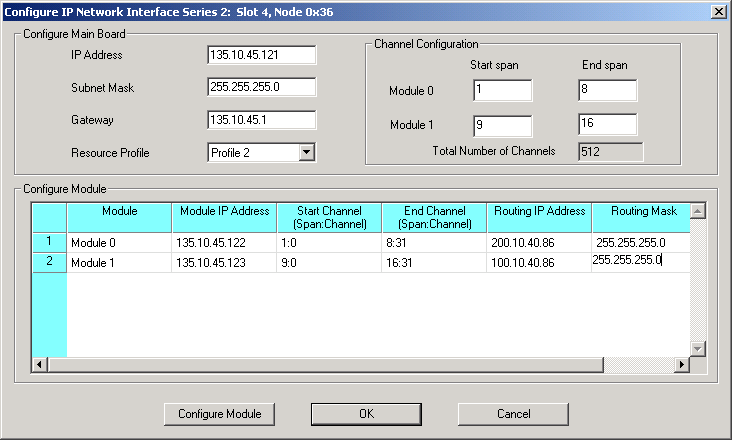Screen dimensions: 732x440
Task: Click Module 1 Start span field
Action: tap(502, 126)
